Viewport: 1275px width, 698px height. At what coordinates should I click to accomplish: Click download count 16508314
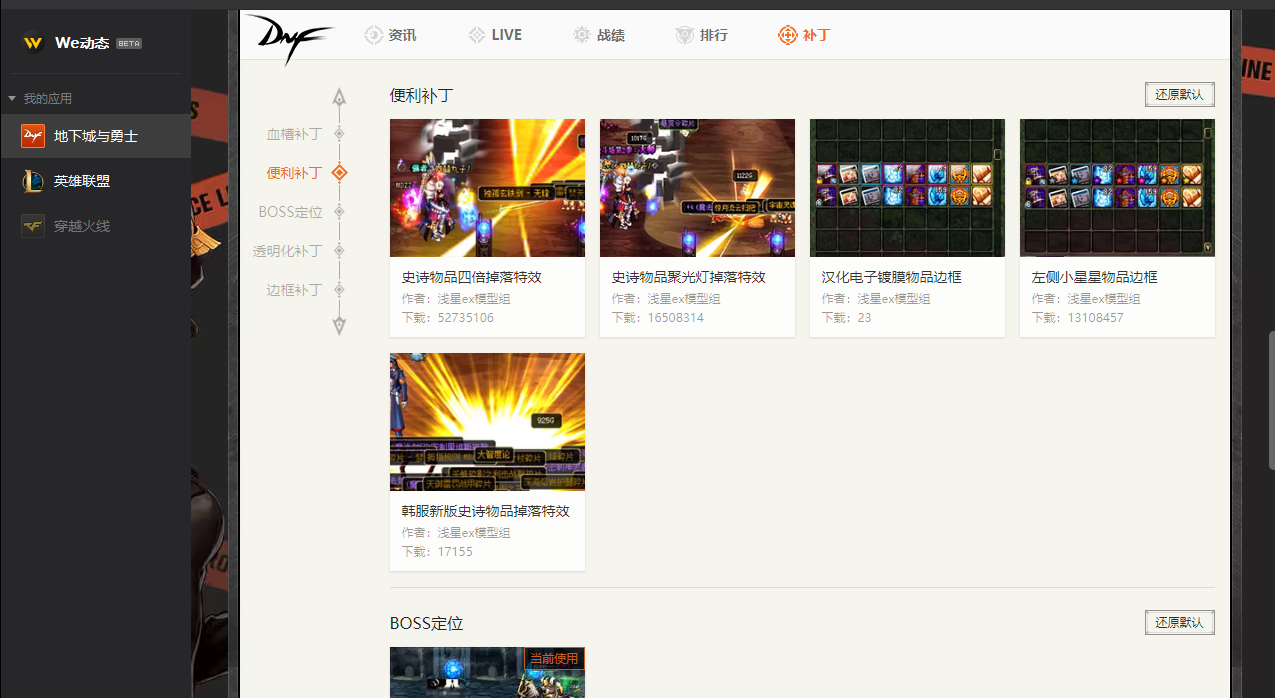(675, 318)
